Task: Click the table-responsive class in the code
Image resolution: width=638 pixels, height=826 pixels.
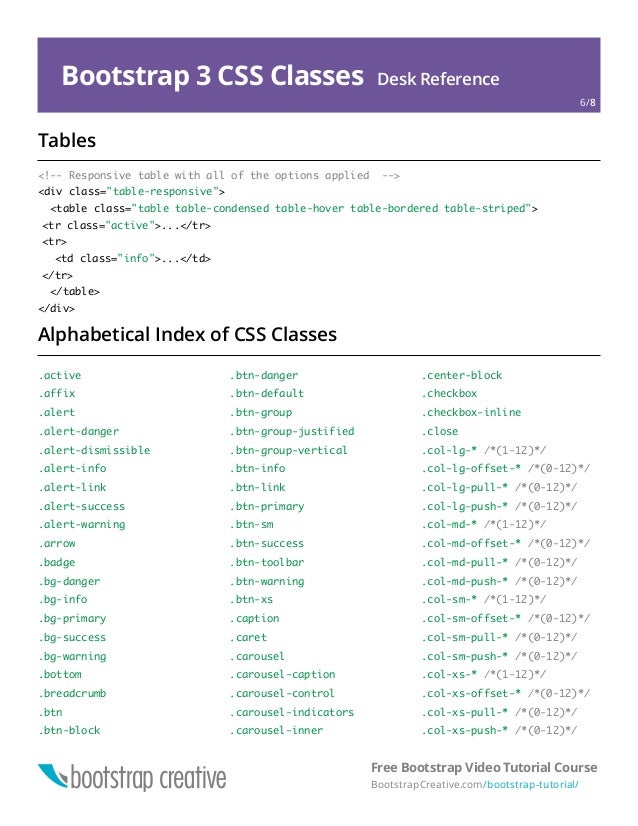Action: point(163,191)
